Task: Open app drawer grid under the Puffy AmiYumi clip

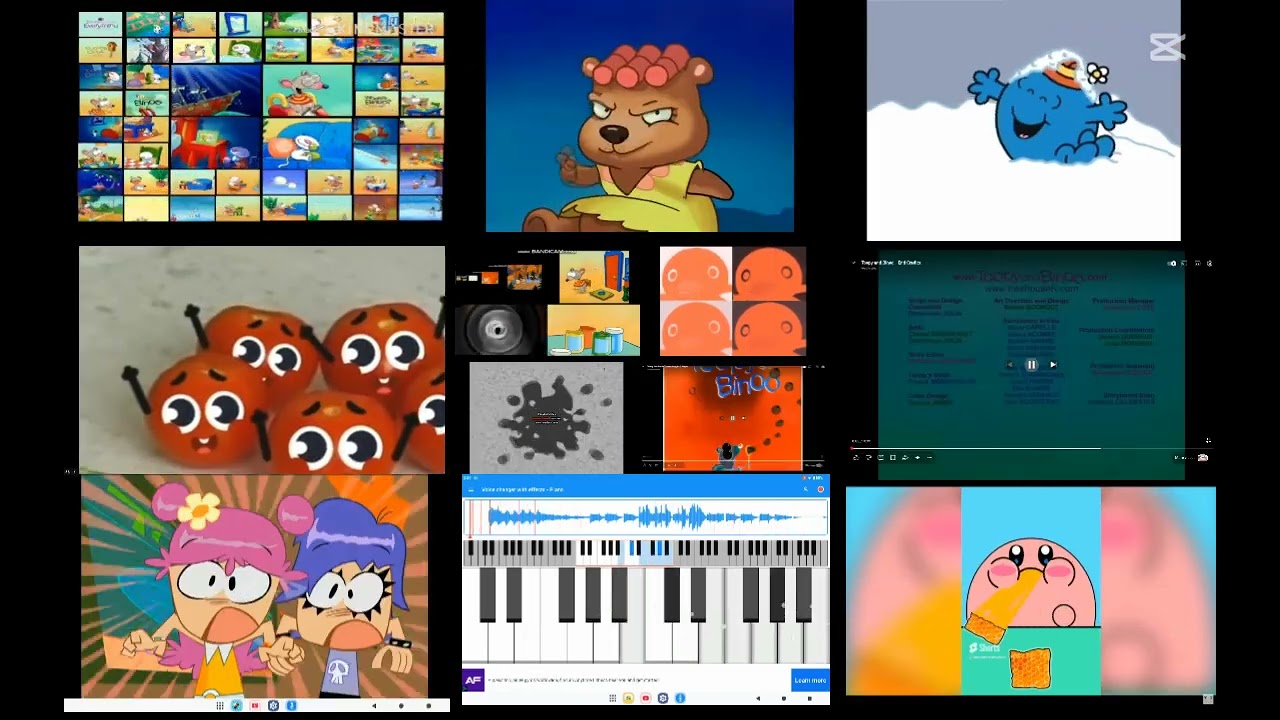Action: [220, 706]
